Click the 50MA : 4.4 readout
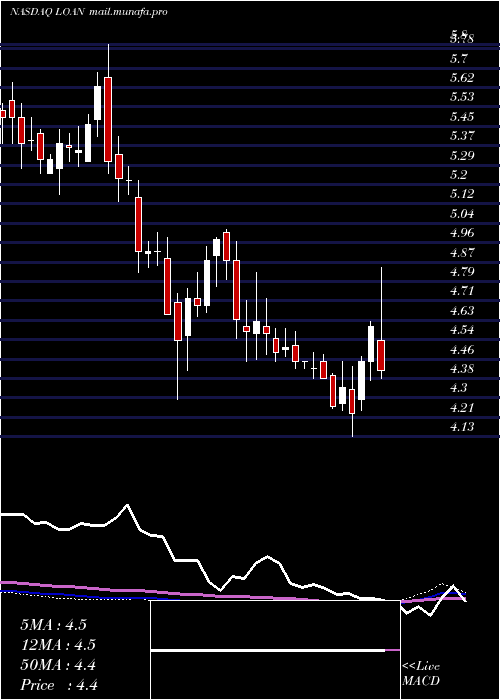 pyautogui.click(x=58, y=665)
